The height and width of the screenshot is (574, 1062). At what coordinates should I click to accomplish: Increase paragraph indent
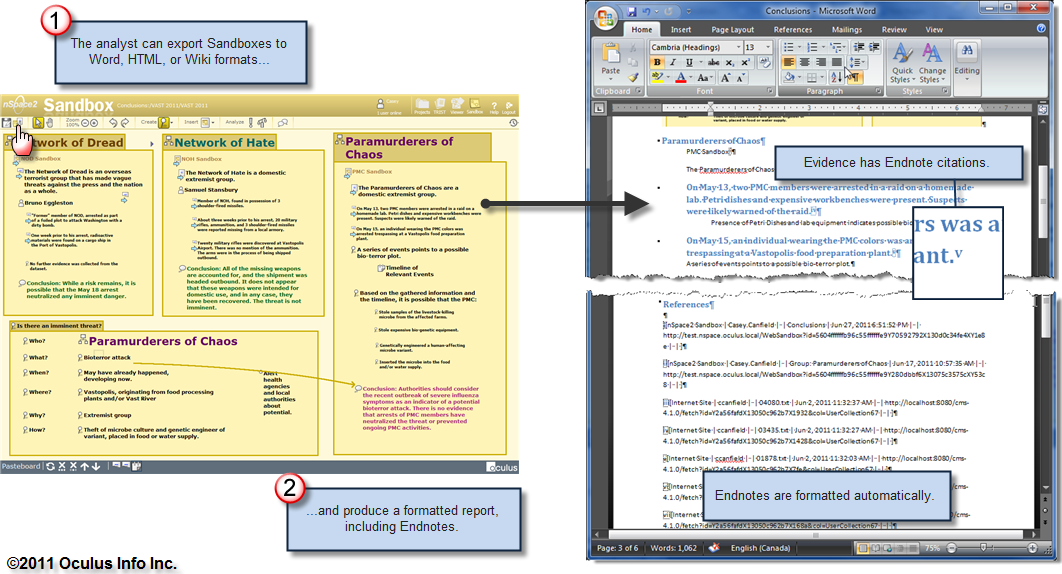pos(874,47)
